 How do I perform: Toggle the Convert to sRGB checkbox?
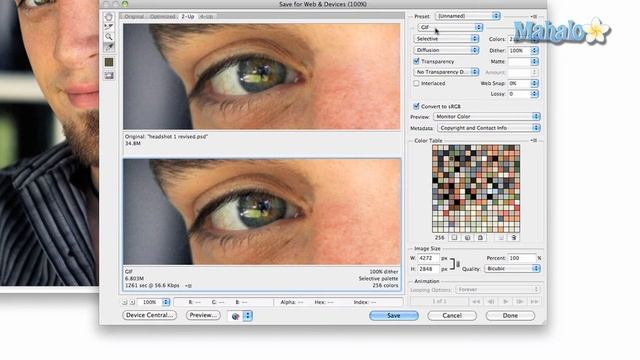[x=416, y=106]
